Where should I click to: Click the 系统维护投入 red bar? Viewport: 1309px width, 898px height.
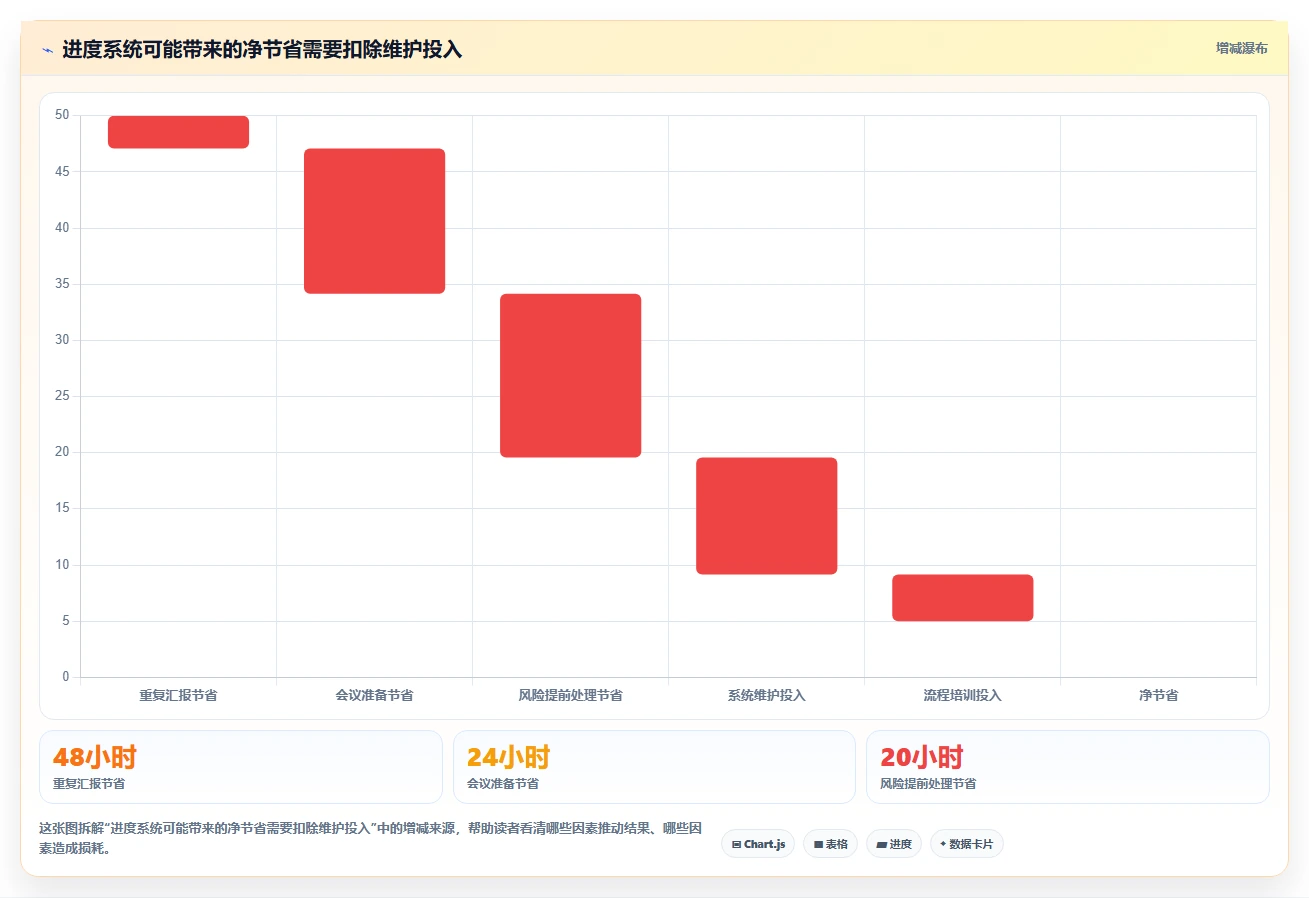click(766, 516)
